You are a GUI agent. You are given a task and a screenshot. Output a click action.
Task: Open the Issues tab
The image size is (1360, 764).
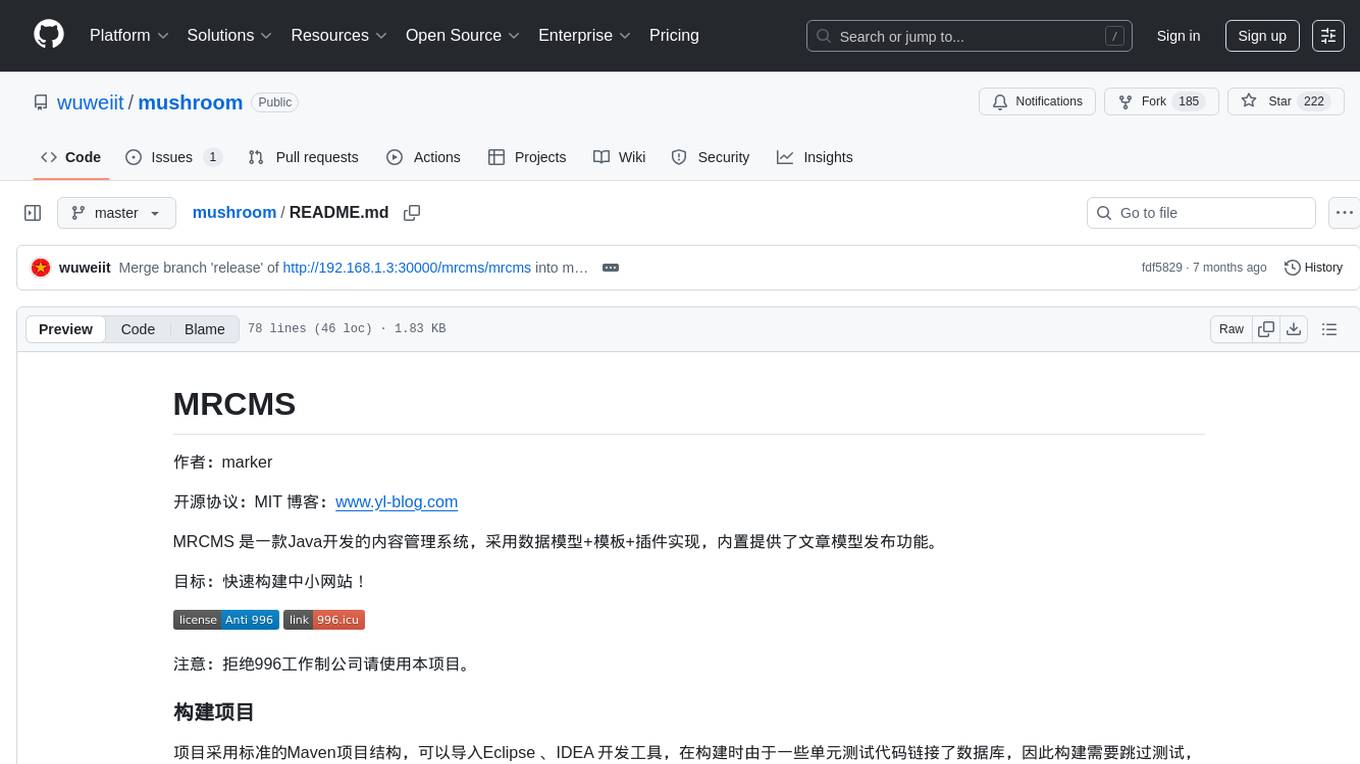tap(173, 157)
